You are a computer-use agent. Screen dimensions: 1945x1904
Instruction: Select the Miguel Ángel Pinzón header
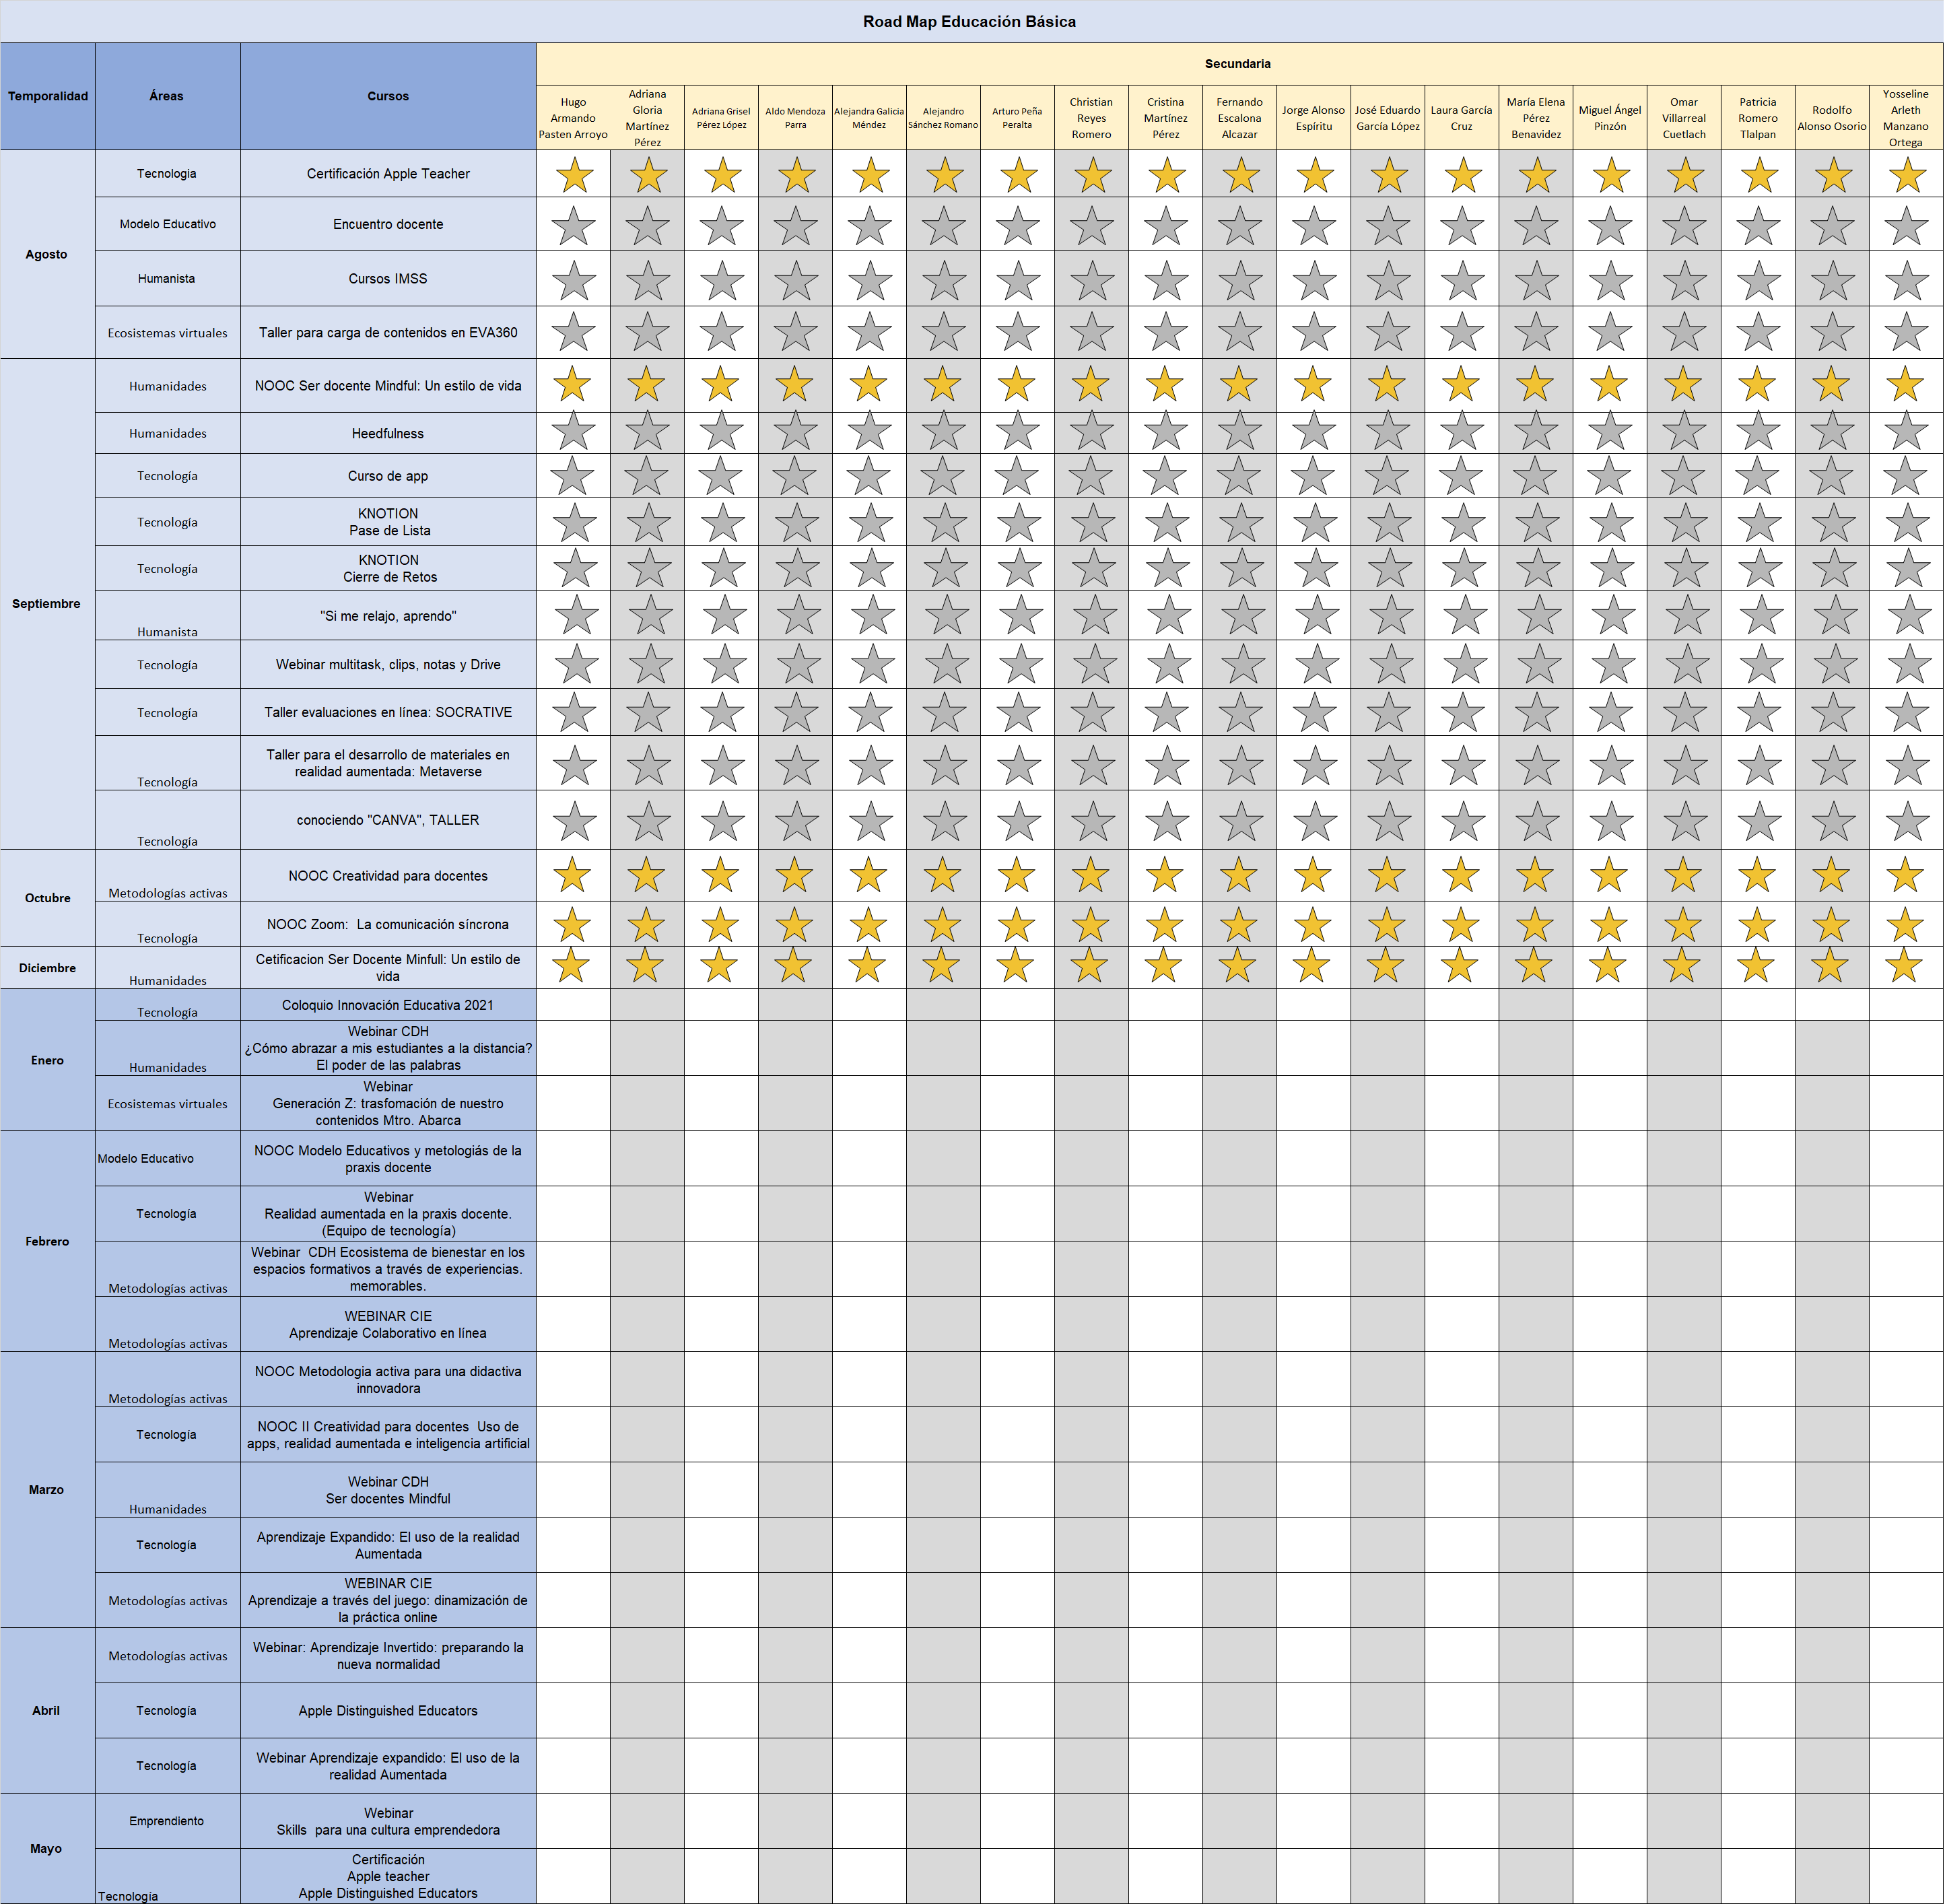pos(1610,118)
